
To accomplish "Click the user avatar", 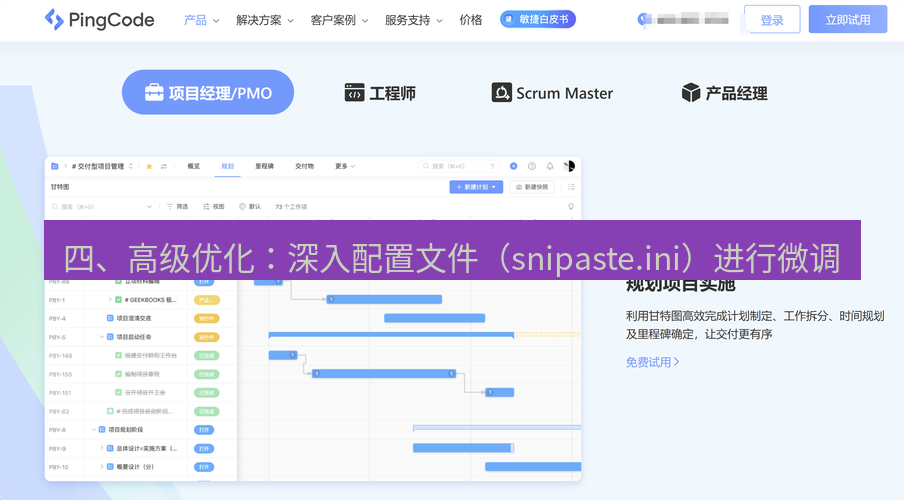I will coord(569,166).
